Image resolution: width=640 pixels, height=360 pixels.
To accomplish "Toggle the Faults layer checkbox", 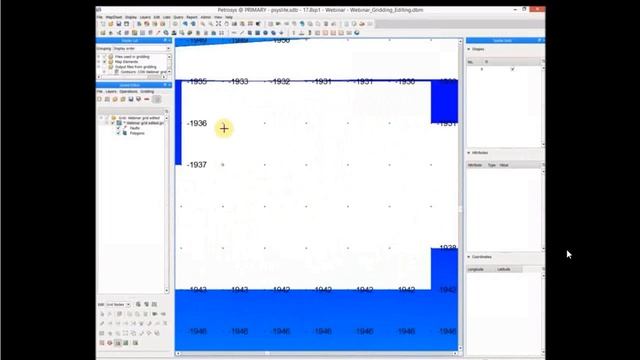I will point(118,128).
